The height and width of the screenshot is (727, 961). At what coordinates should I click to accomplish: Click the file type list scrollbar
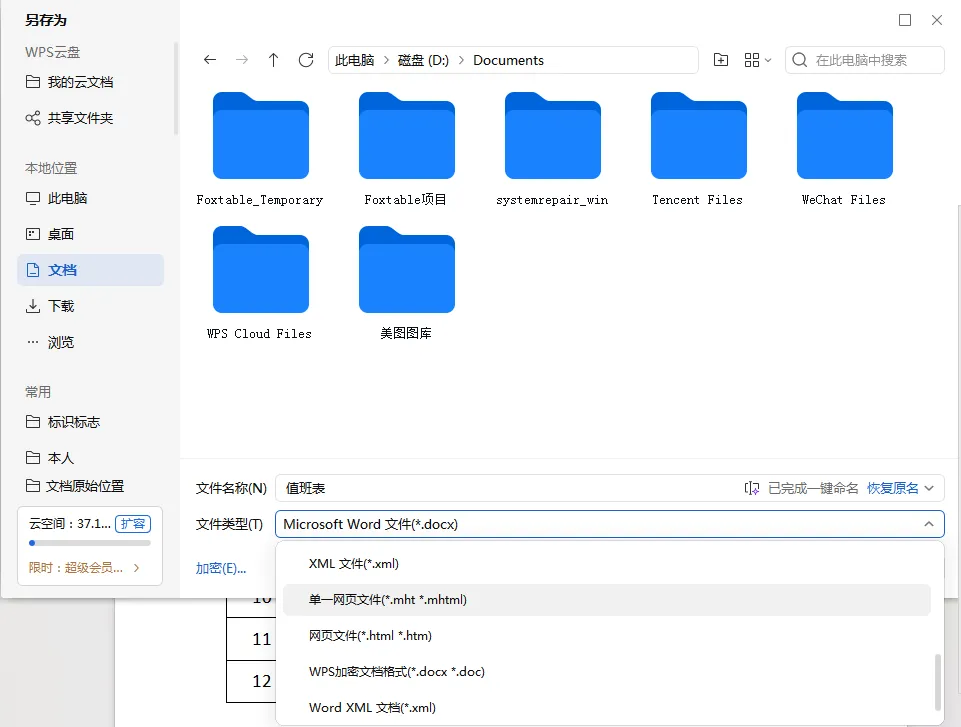pyautogui.click(x=938, y=682)
